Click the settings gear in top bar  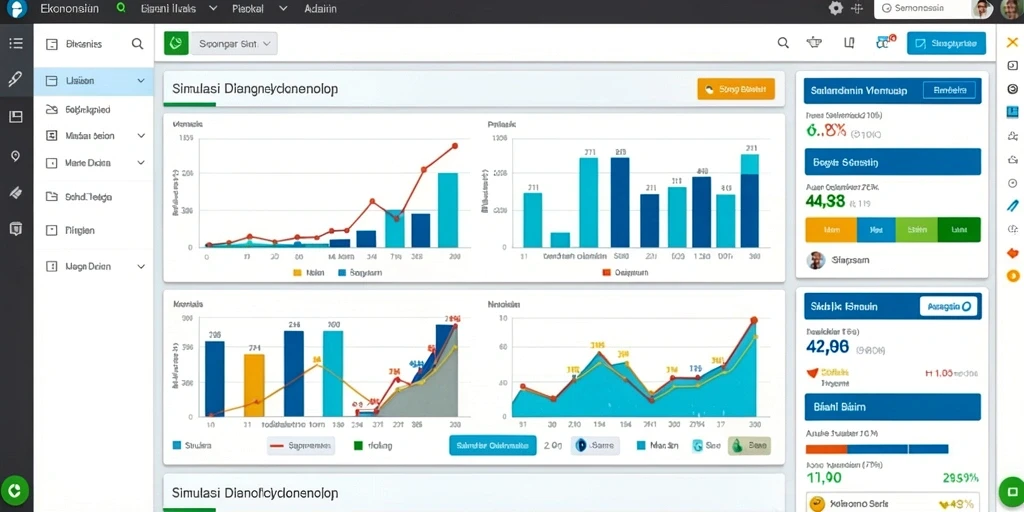836,8
